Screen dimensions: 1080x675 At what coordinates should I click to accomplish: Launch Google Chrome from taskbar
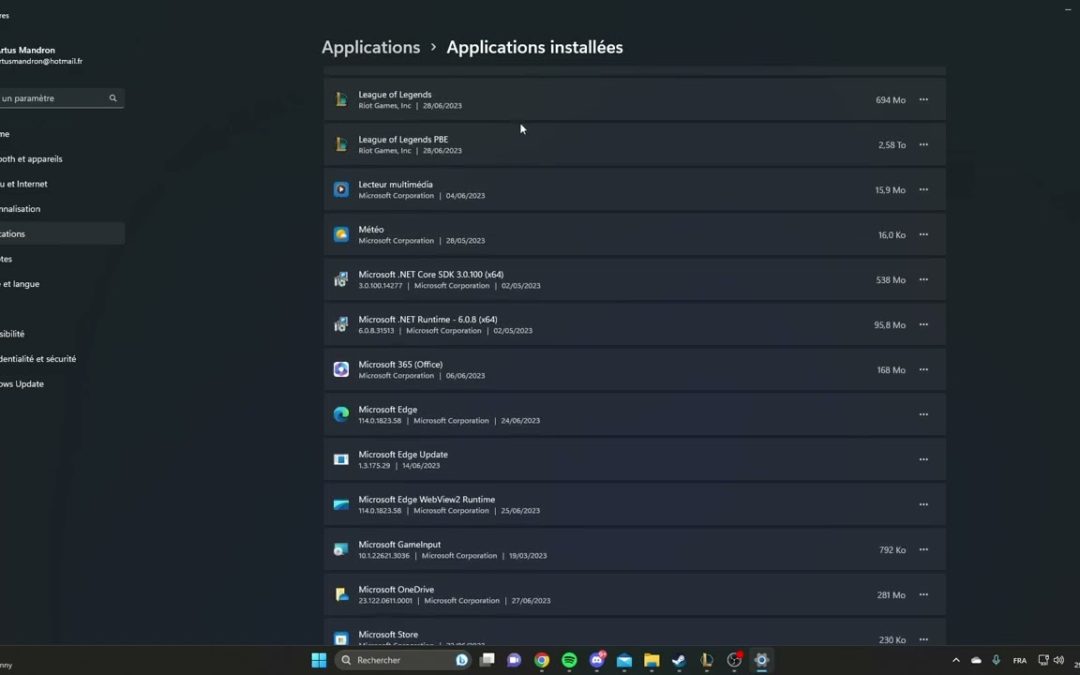click(x=542, y=660)
